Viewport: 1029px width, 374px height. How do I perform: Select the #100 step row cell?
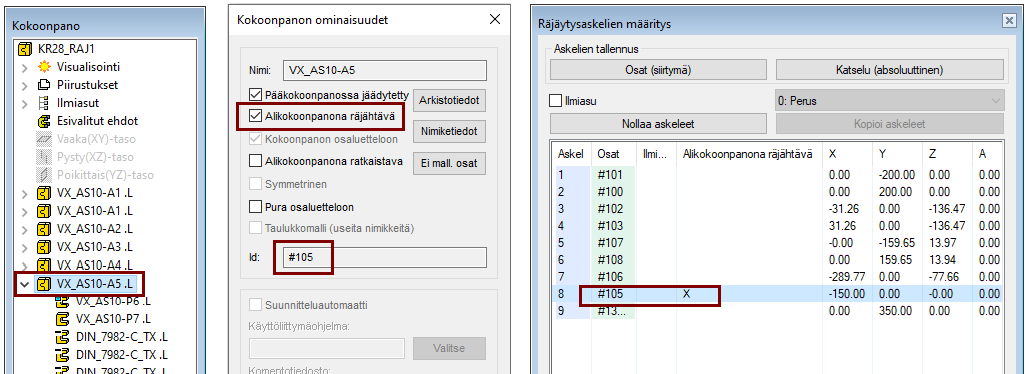[614, 192]
